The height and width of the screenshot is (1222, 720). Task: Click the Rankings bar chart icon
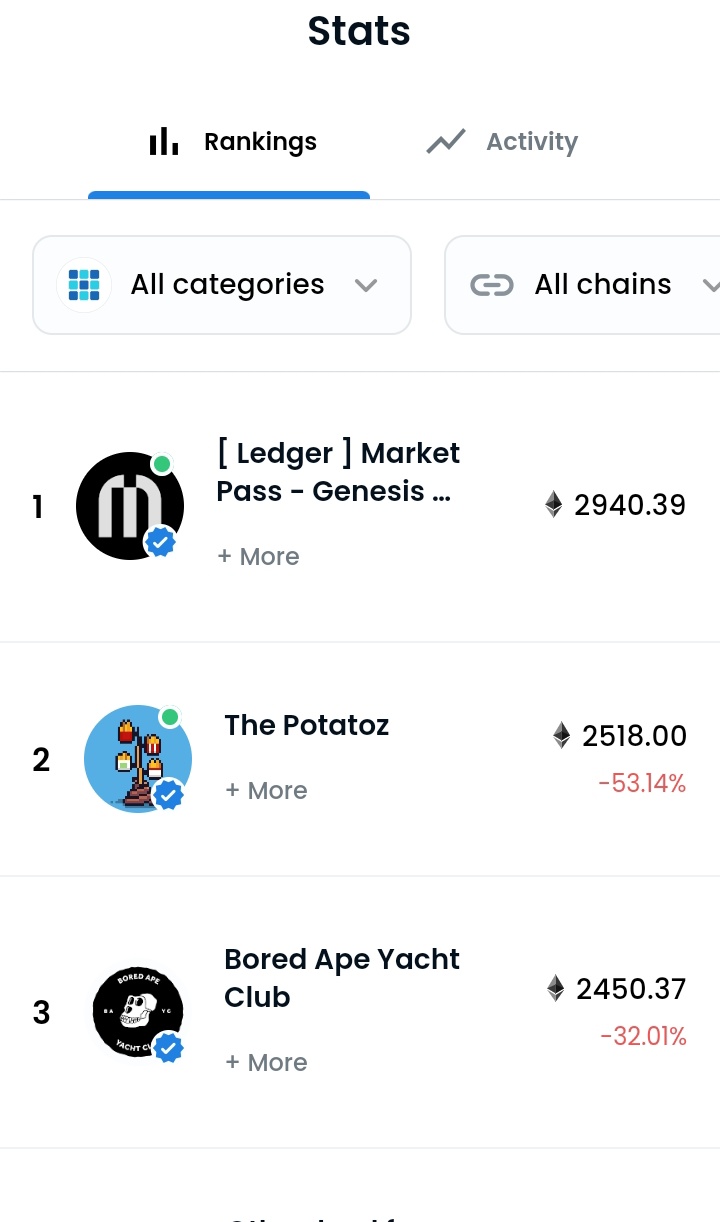[x=164, y=142]
